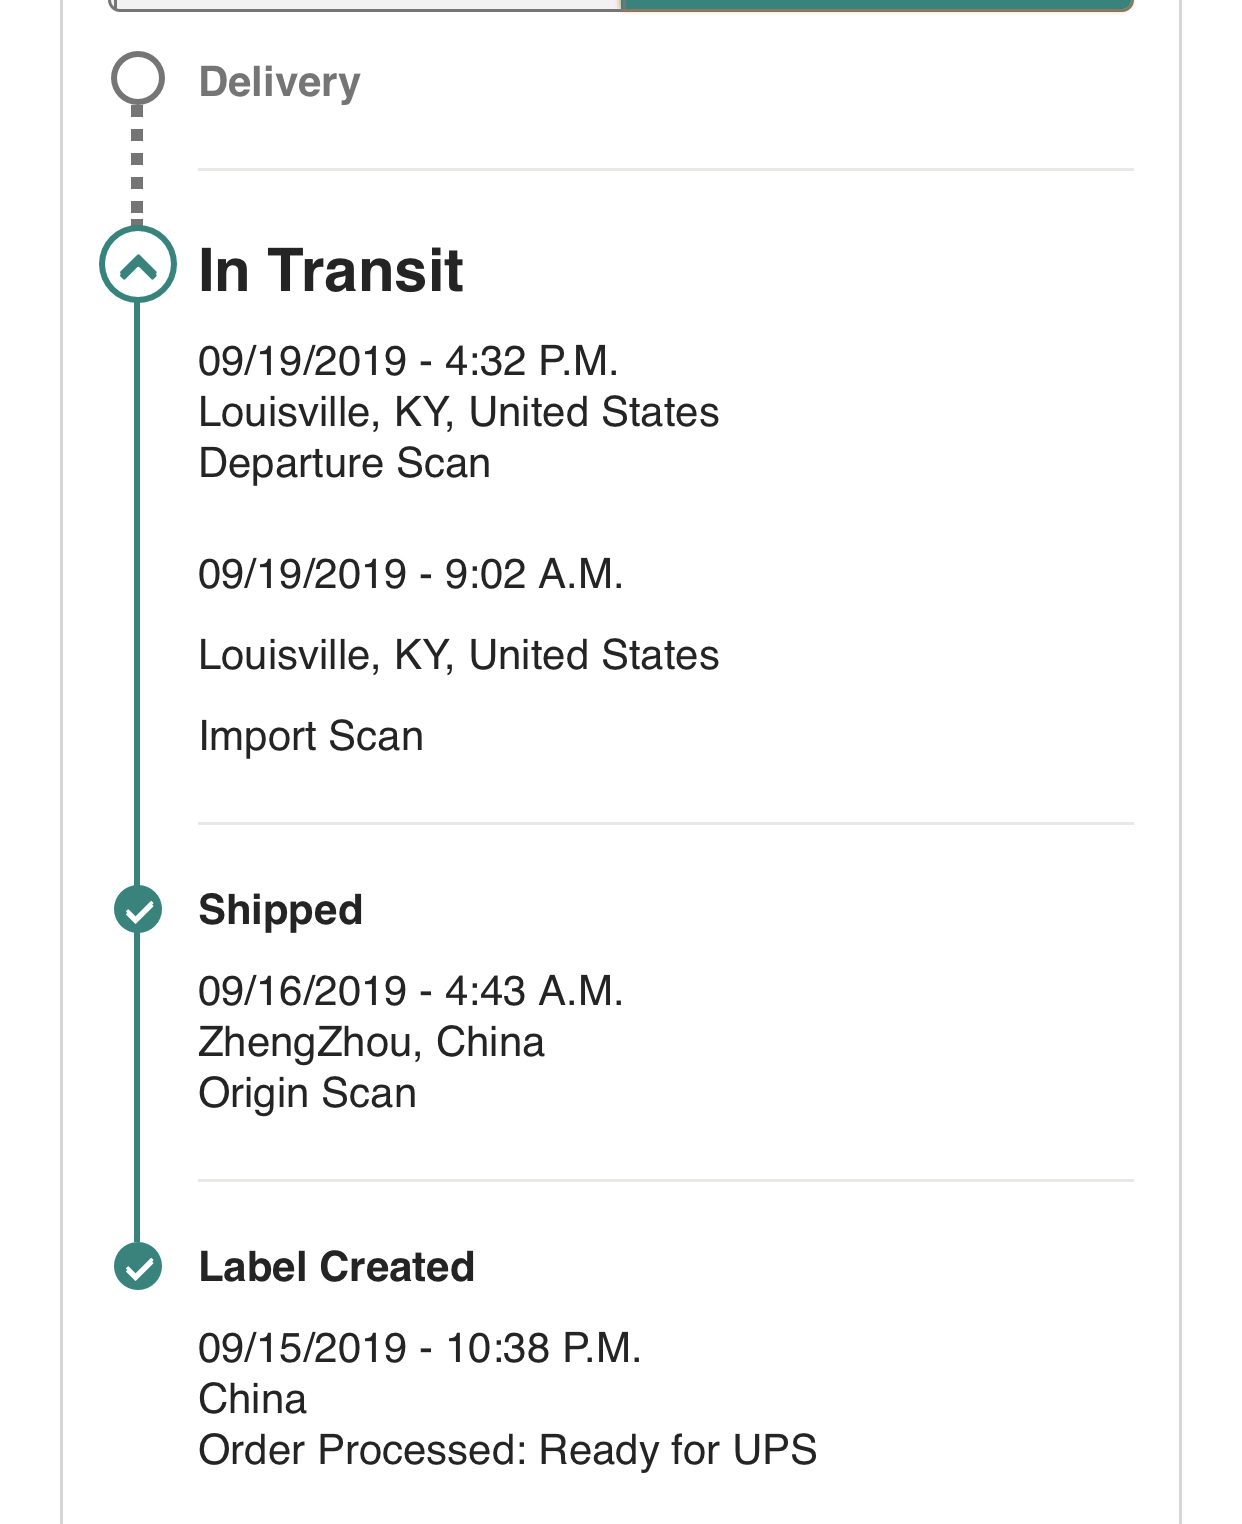Click the Label Created green checkmark icon
The width and height of the screenshot is (1242, 1524).
click(x=138, y=1266)
